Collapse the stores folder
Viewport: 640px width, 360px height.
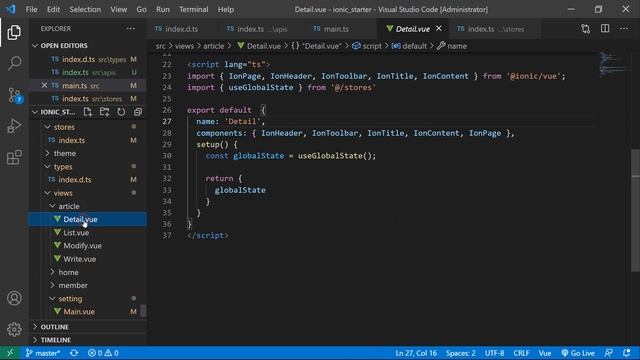click(x=64, y=127)
